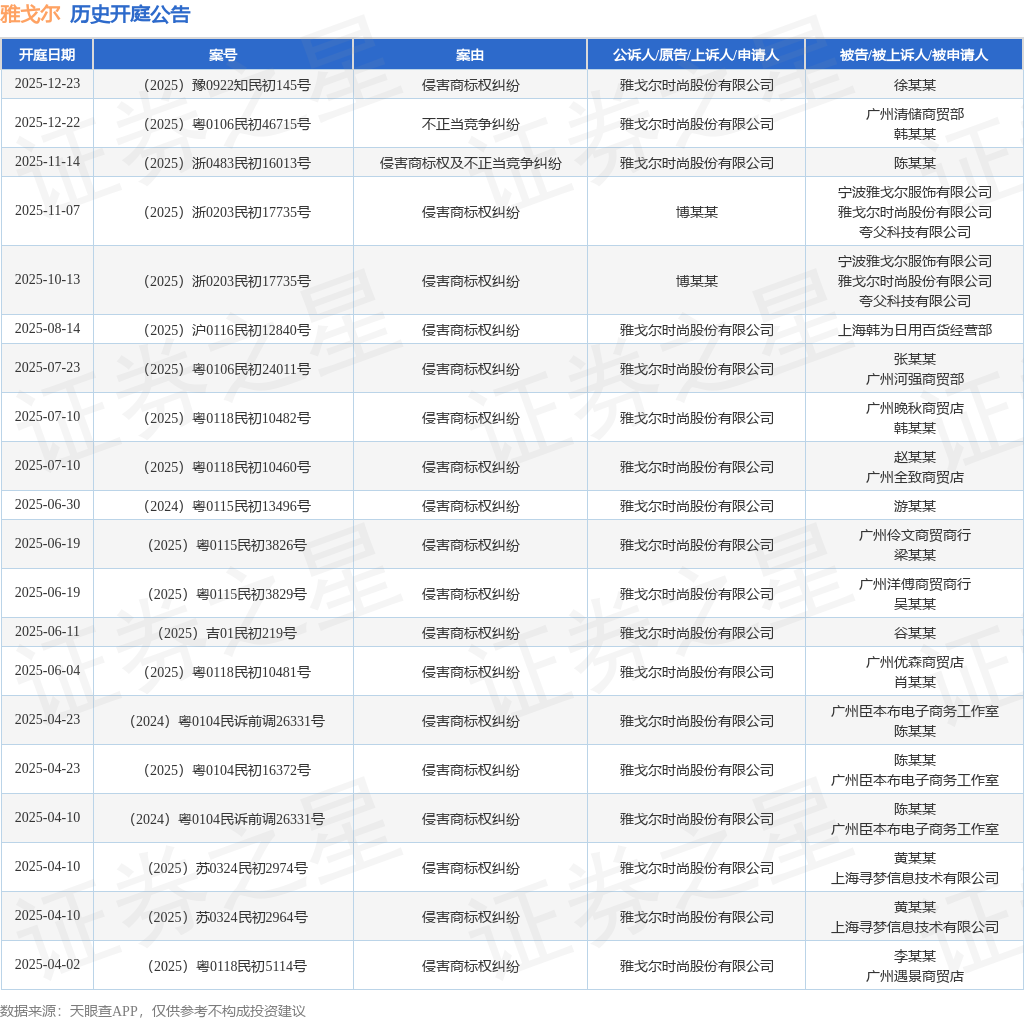This screenshot has width=1024, height=1020.
Task: Select the 历史开庭公告 heading
Action: (130, 14)
